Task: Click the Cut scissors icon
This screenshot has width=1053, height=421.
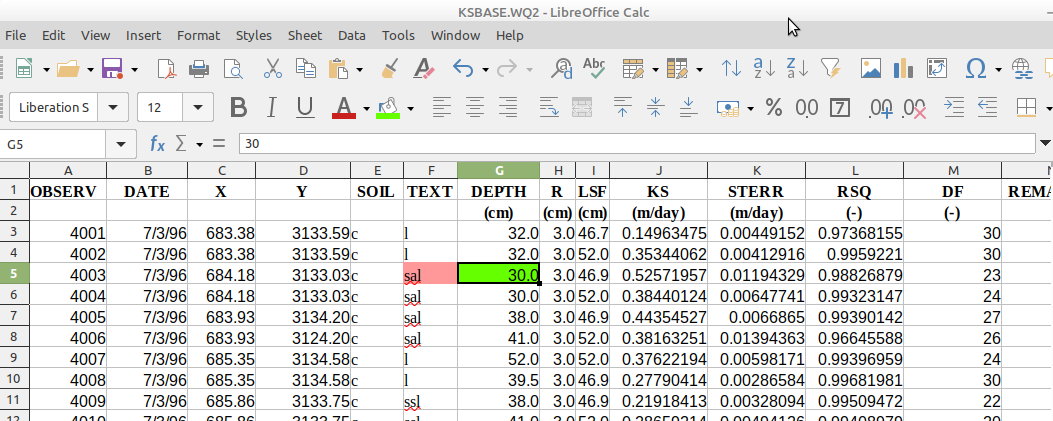Action: 273,68
